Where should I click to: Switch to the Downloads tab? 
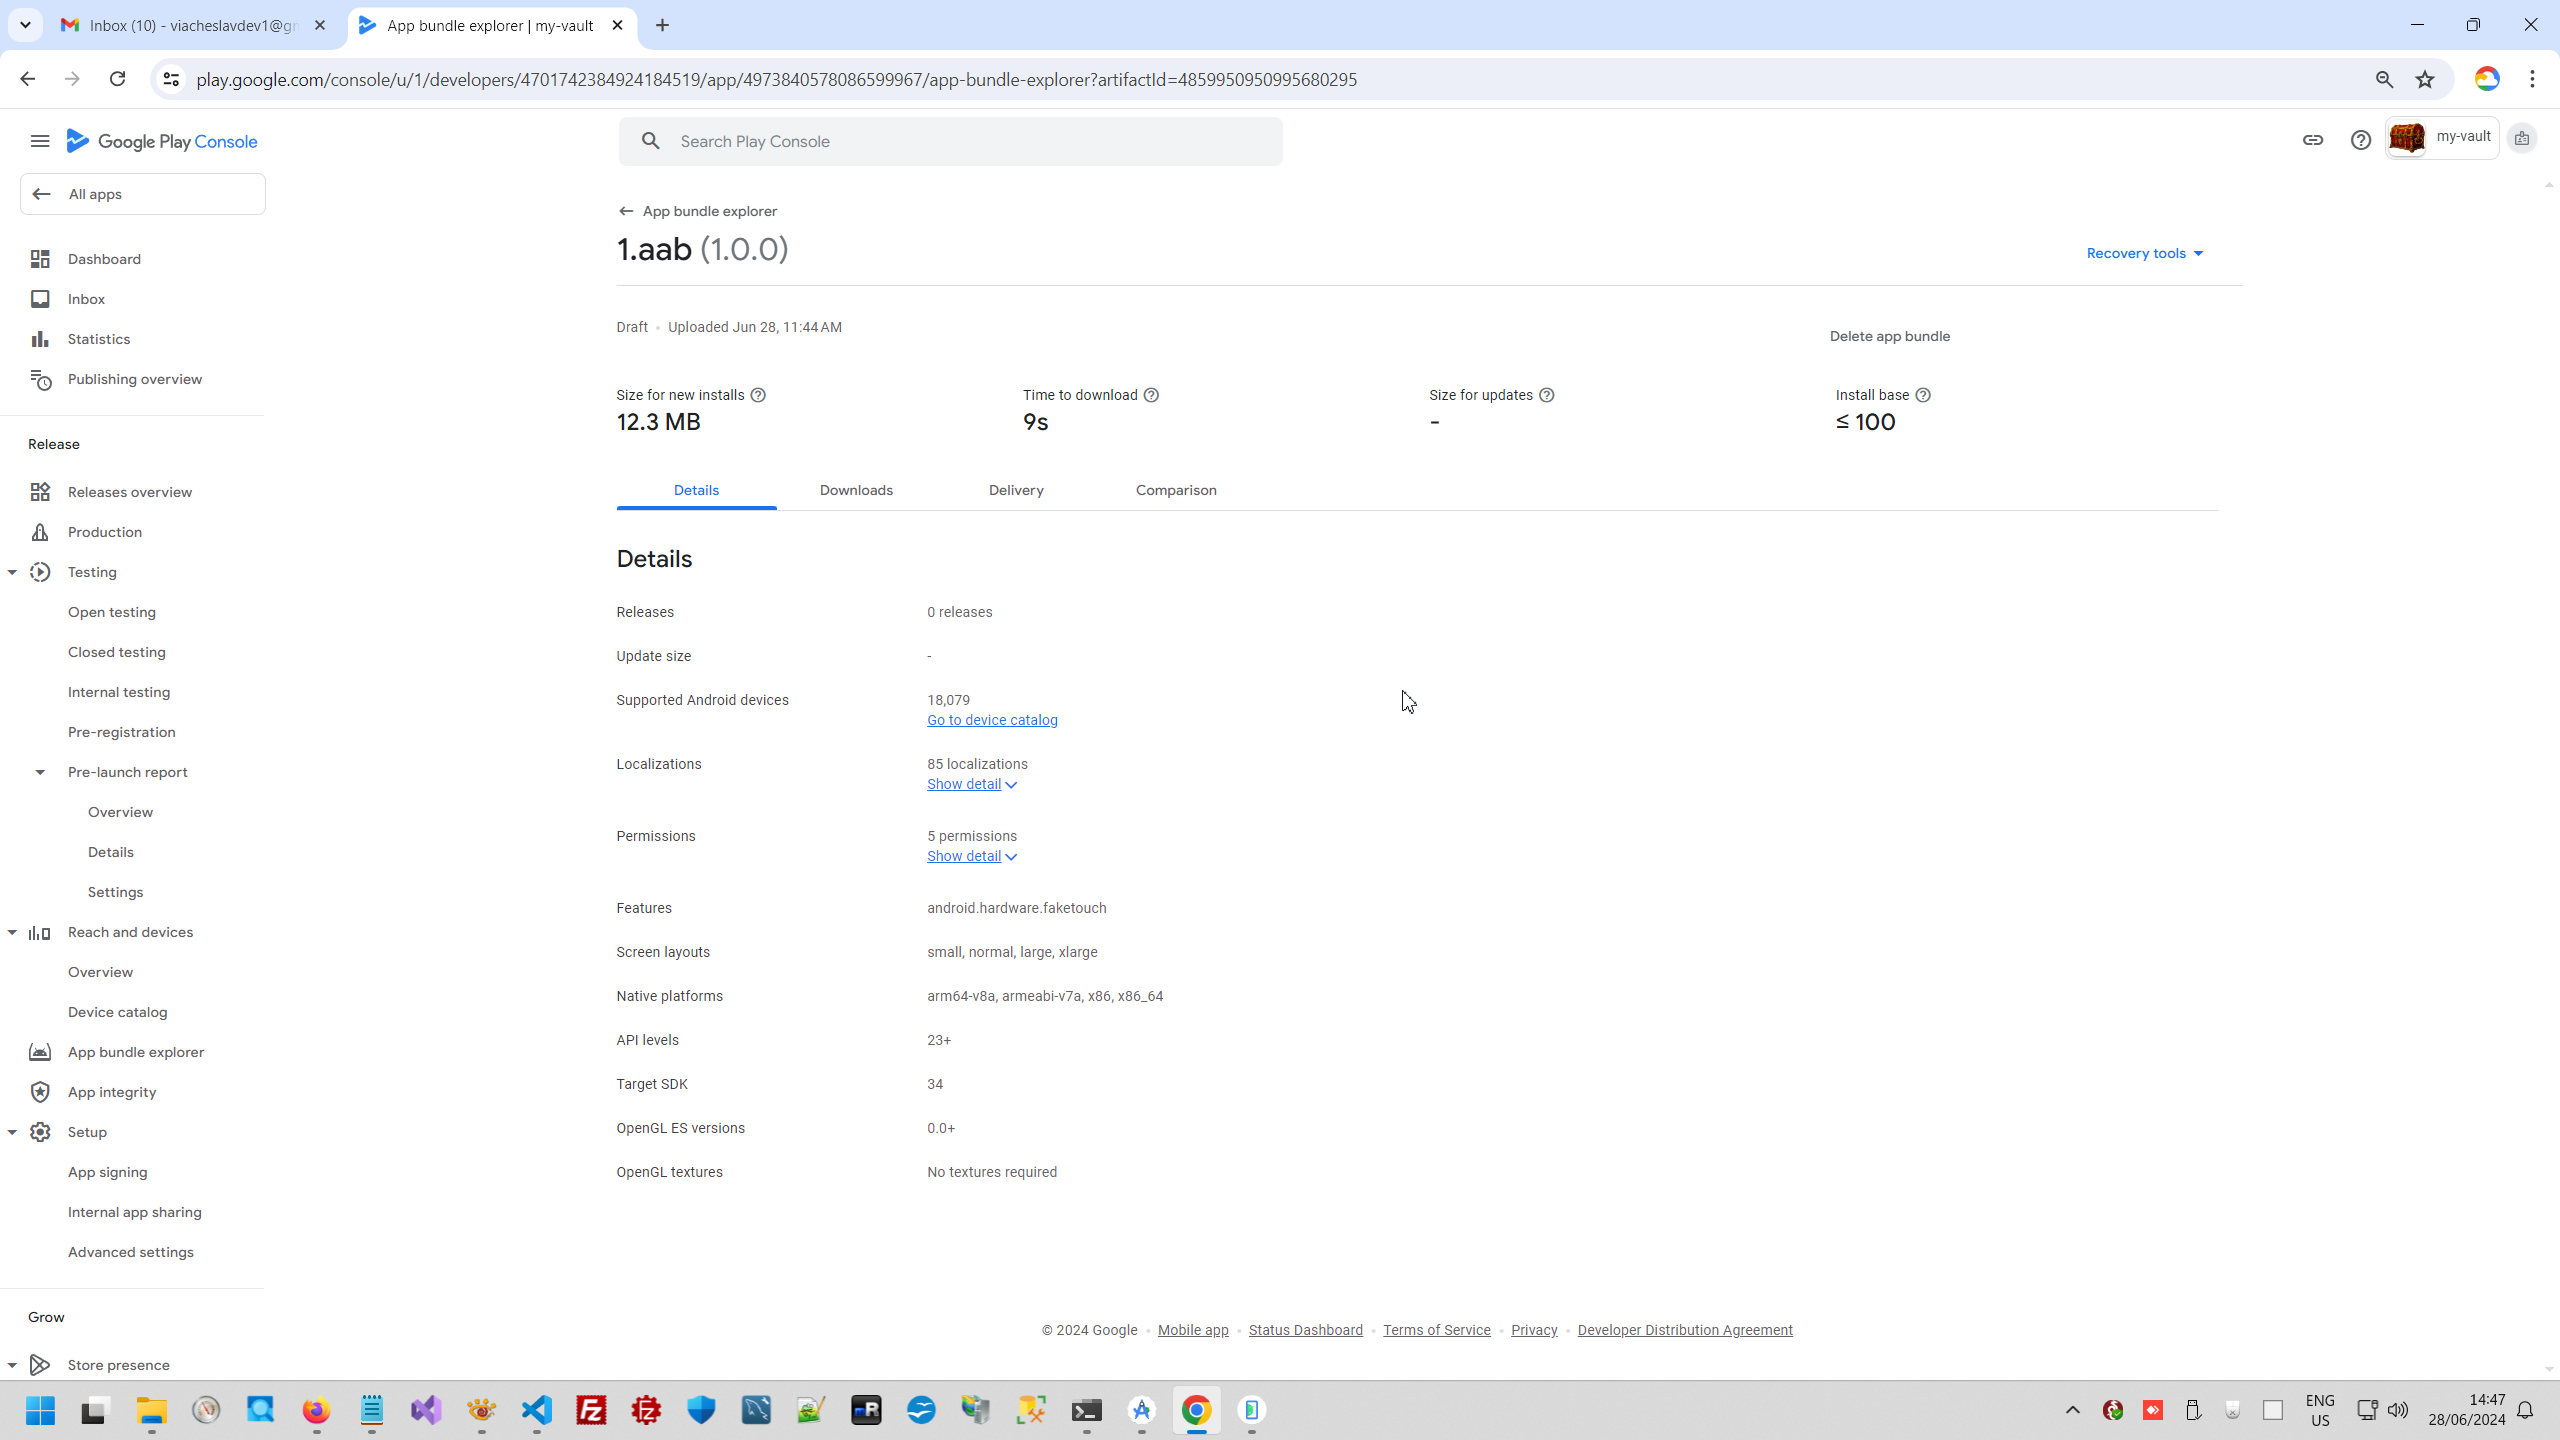pos(856,490)
